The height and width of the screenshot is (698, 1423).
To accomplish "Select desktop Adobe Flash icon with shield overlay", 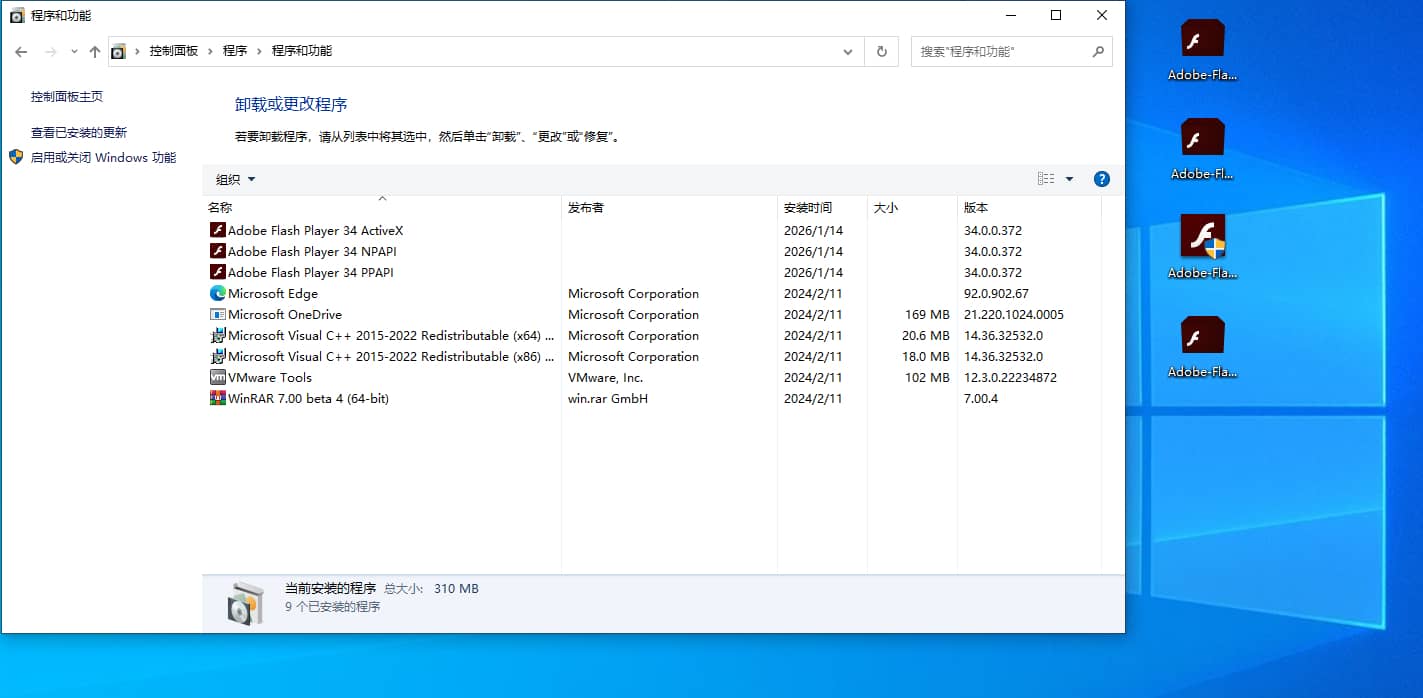I will click(x=1202, y=238).
